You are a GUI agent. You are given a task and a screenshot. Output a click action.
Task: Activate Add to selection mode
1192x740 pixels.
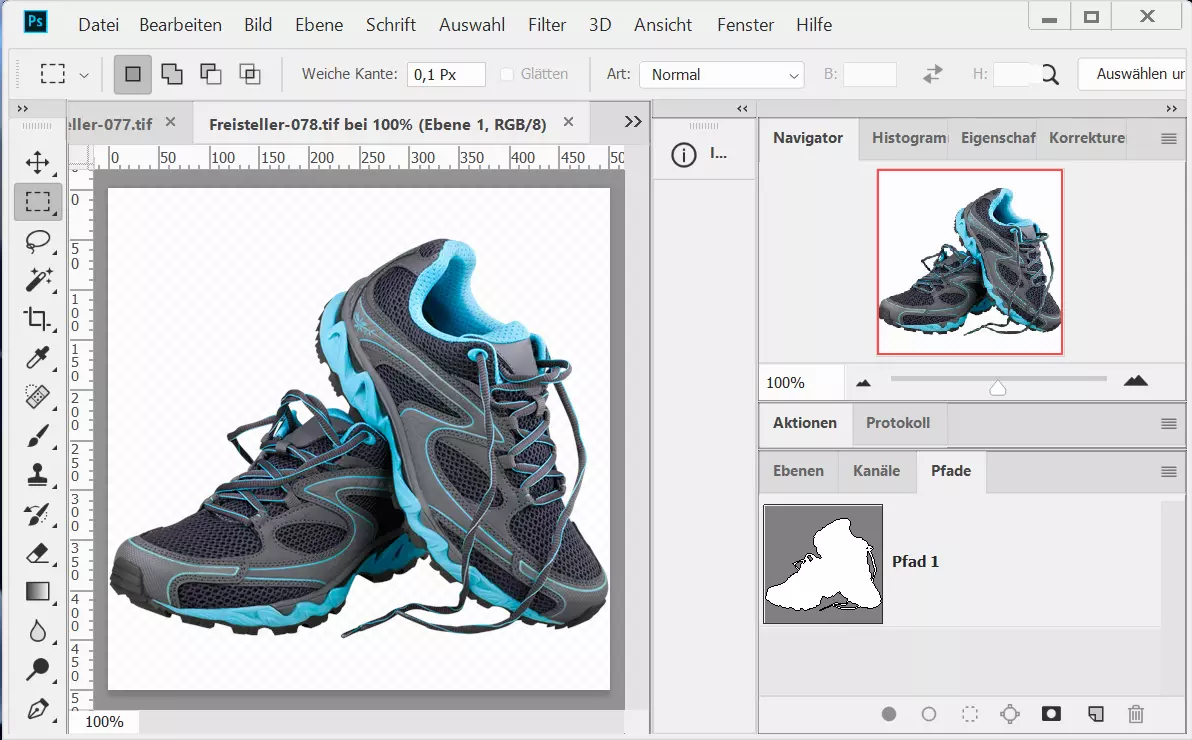(x=172, y=74)
